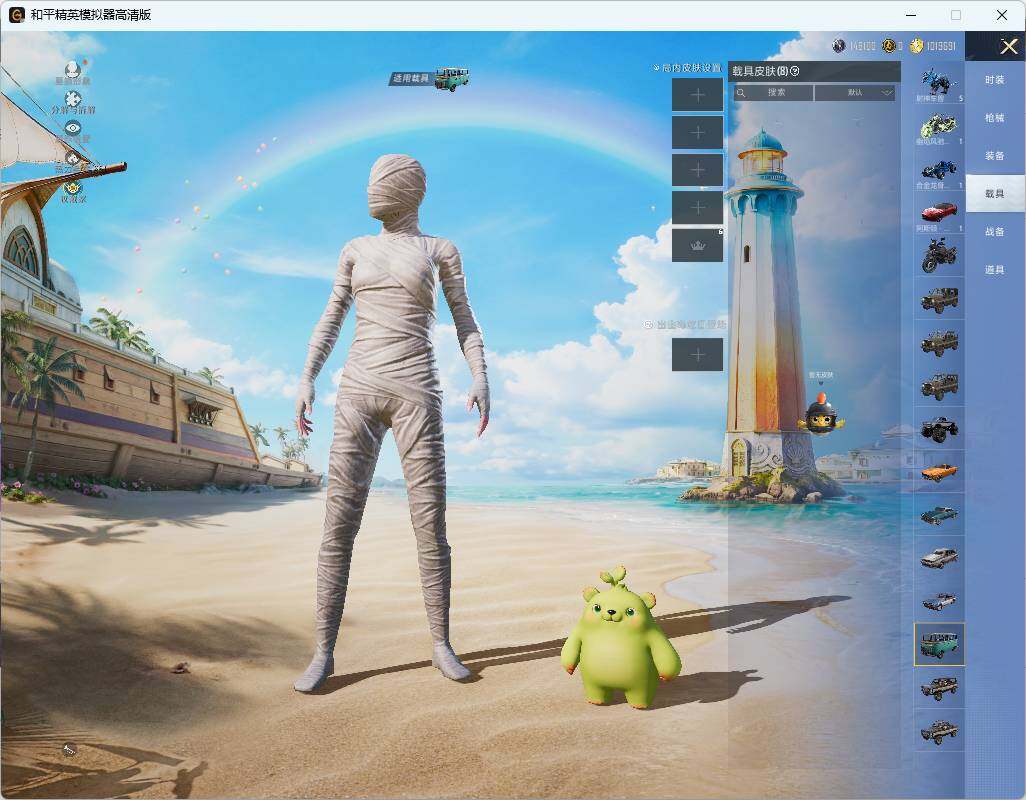Select the blue buggy vehicle skin
This screenshot has height=800, width=1026.
(x=939, y=170)
